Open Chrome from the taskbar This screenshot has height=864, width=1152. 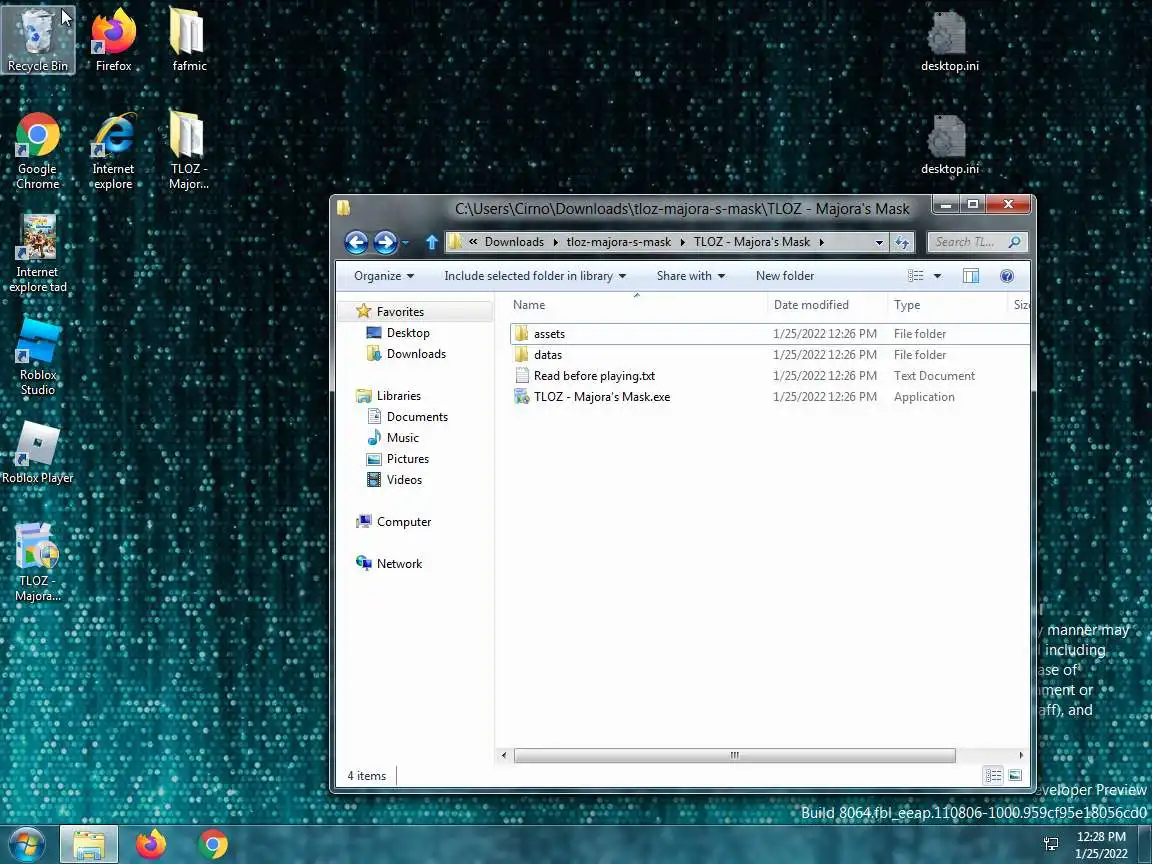(212, 844)
